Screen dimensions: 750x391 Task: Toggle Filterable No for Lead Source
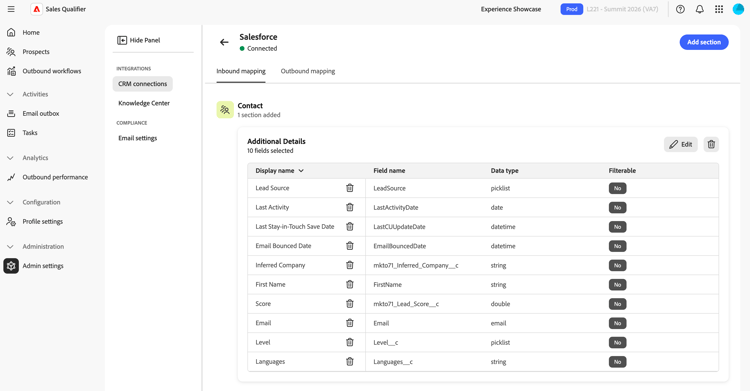point(618,188)
